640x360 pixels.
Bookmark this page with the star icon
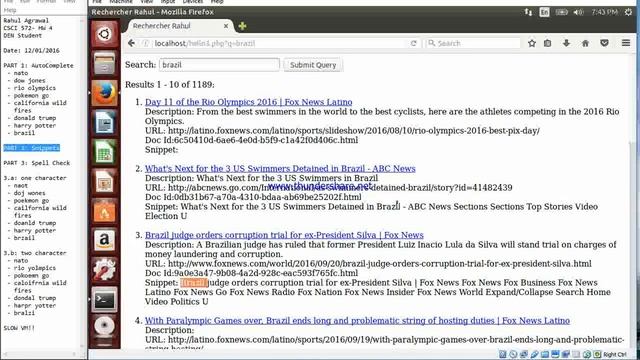(x=531, y=43)
